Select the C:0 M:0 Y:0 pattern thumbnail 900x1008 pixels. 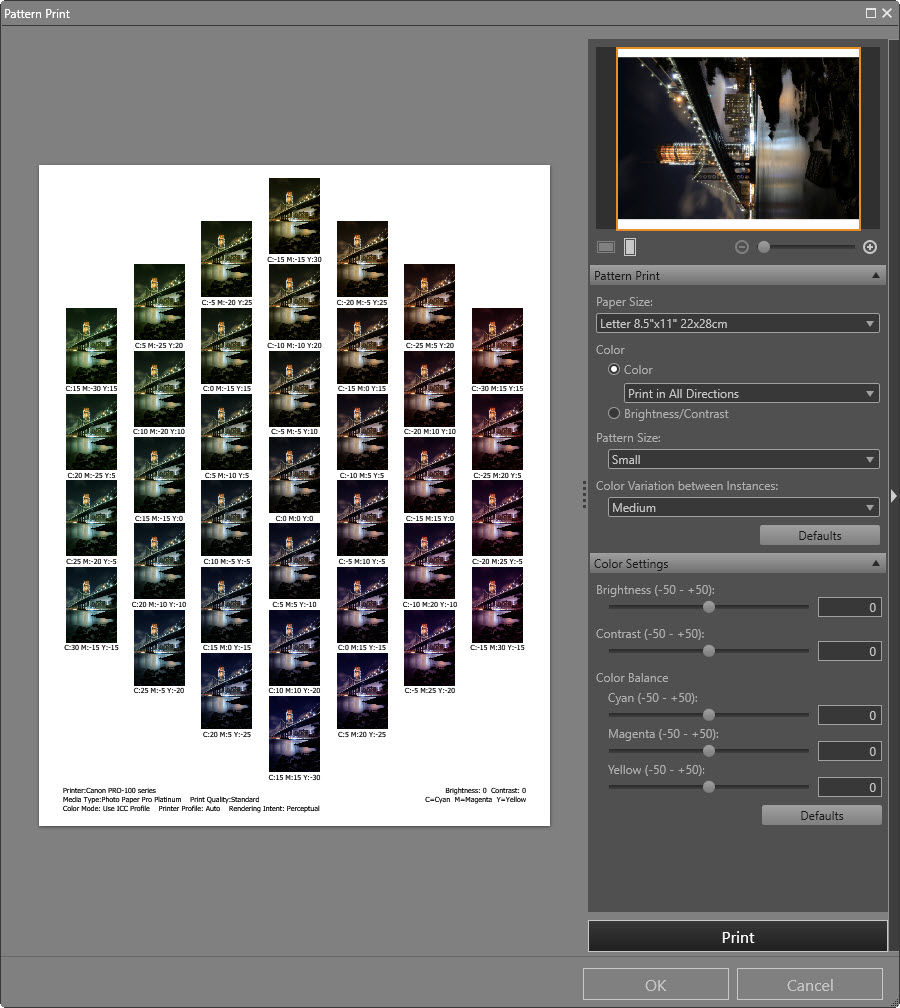pyautogui.click(x=294, y=480)
